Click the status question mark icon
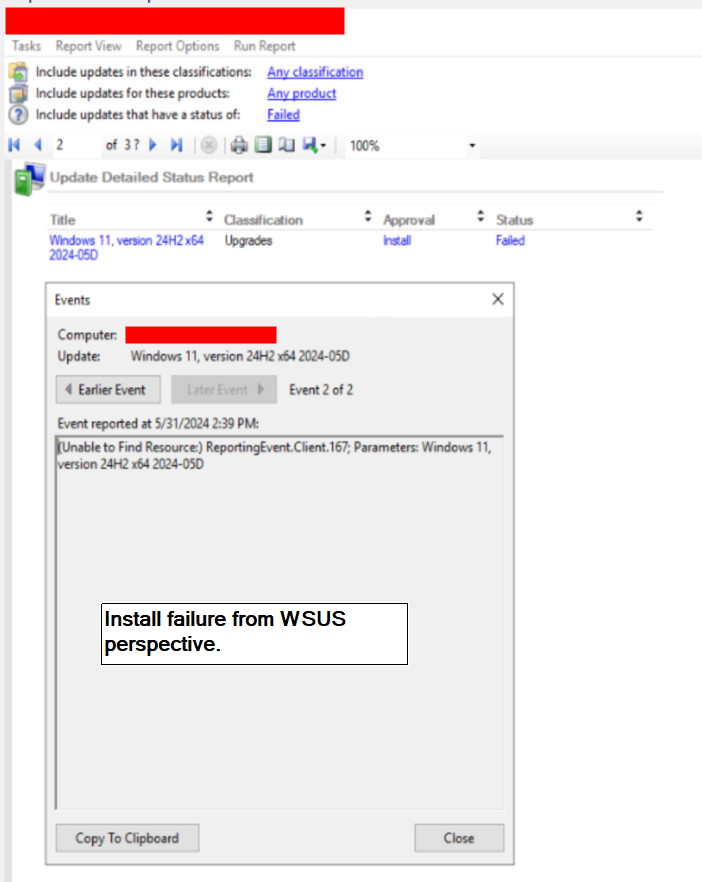Viewport: 702px width, 882px height. (18, 115)
